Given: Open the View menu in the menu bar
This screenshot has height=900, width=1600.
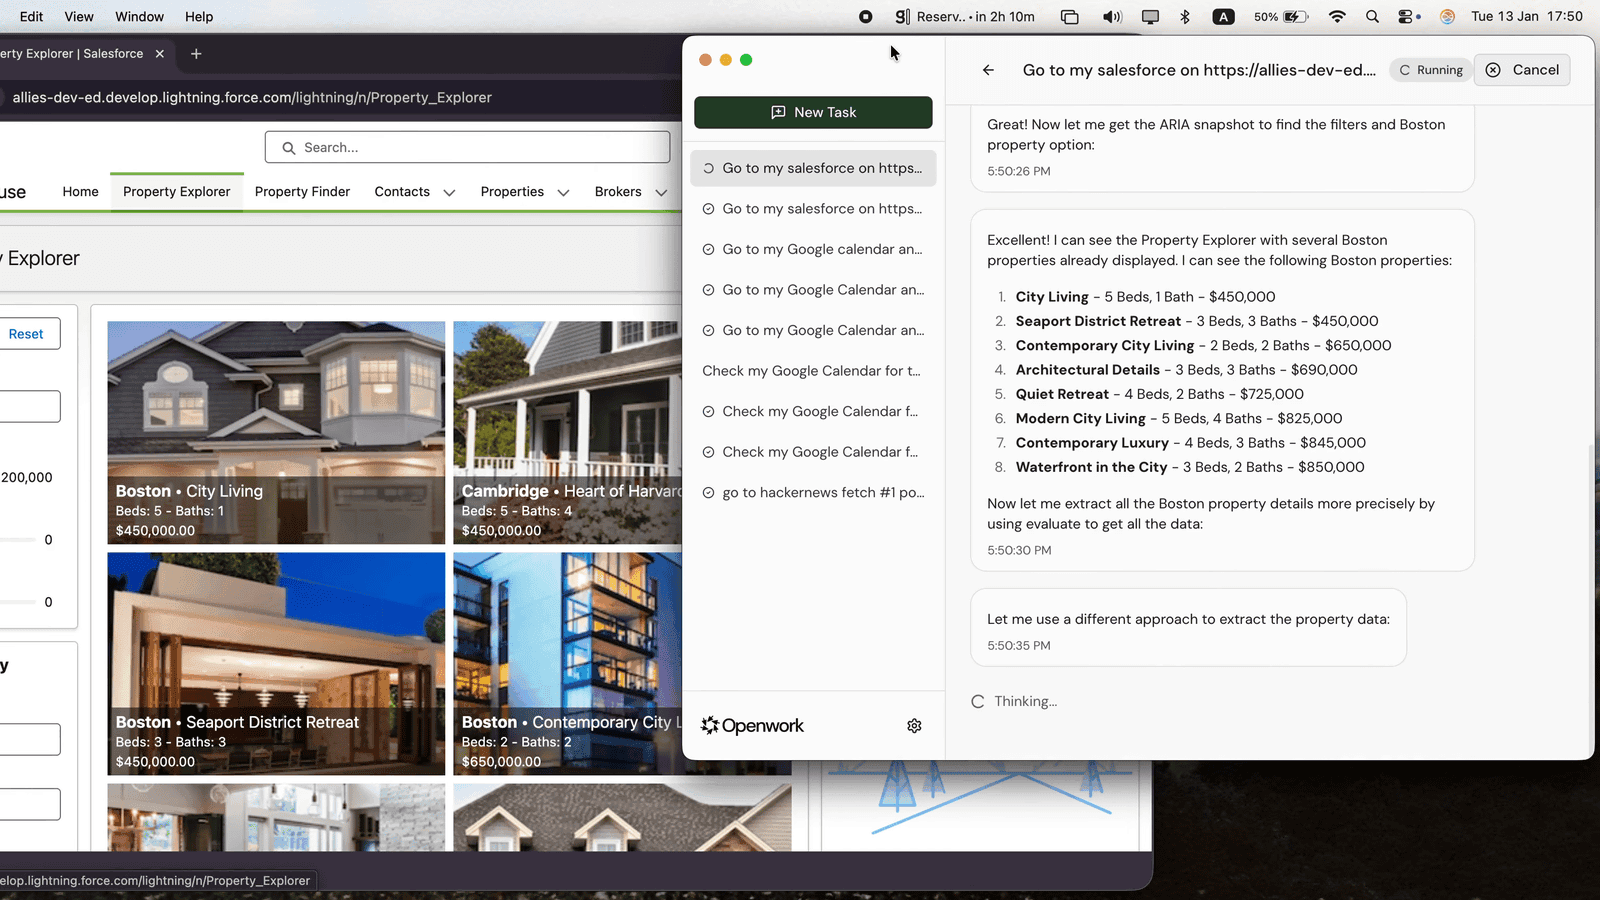Looking at the screenshot, I should tap(78, 16).
